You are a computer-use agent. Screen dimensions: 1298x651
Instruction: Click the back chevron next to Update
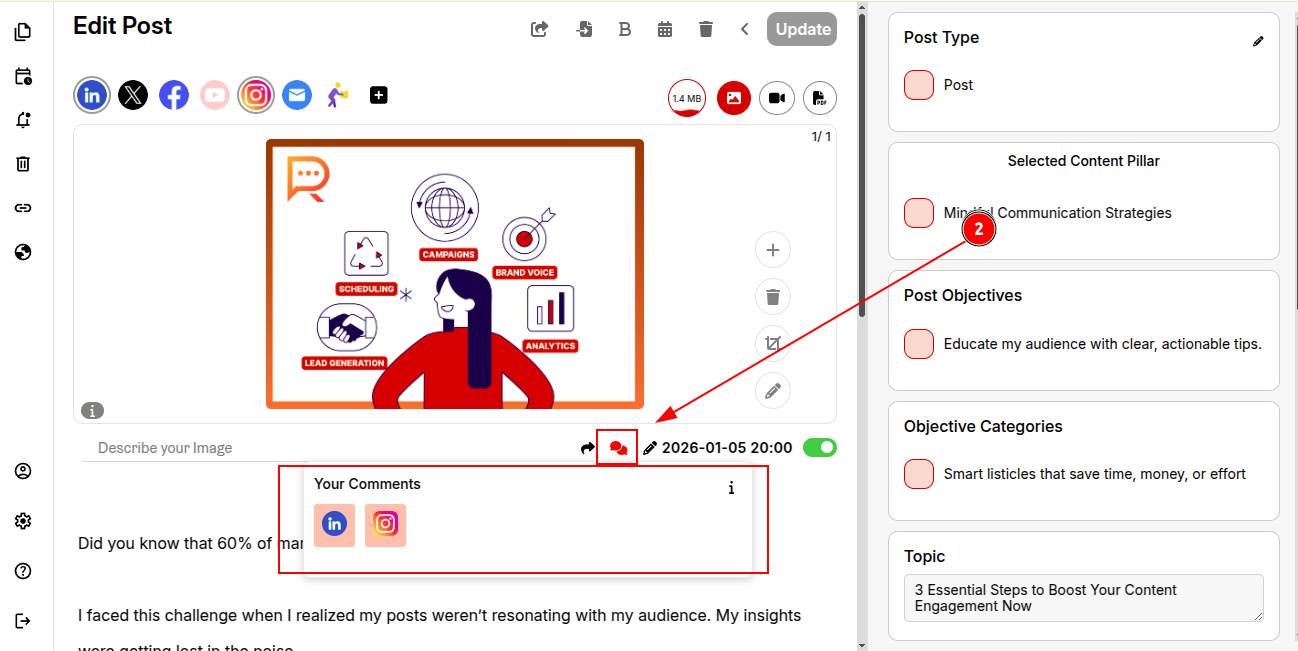coord(744,29)
